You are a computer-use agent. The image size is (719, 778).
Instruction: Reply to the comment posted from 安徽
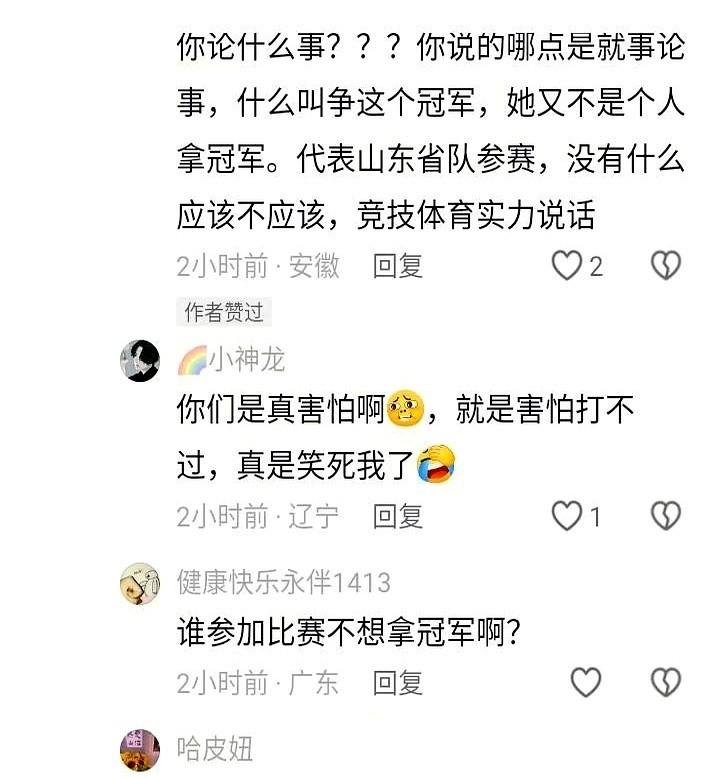pos(397,266)
